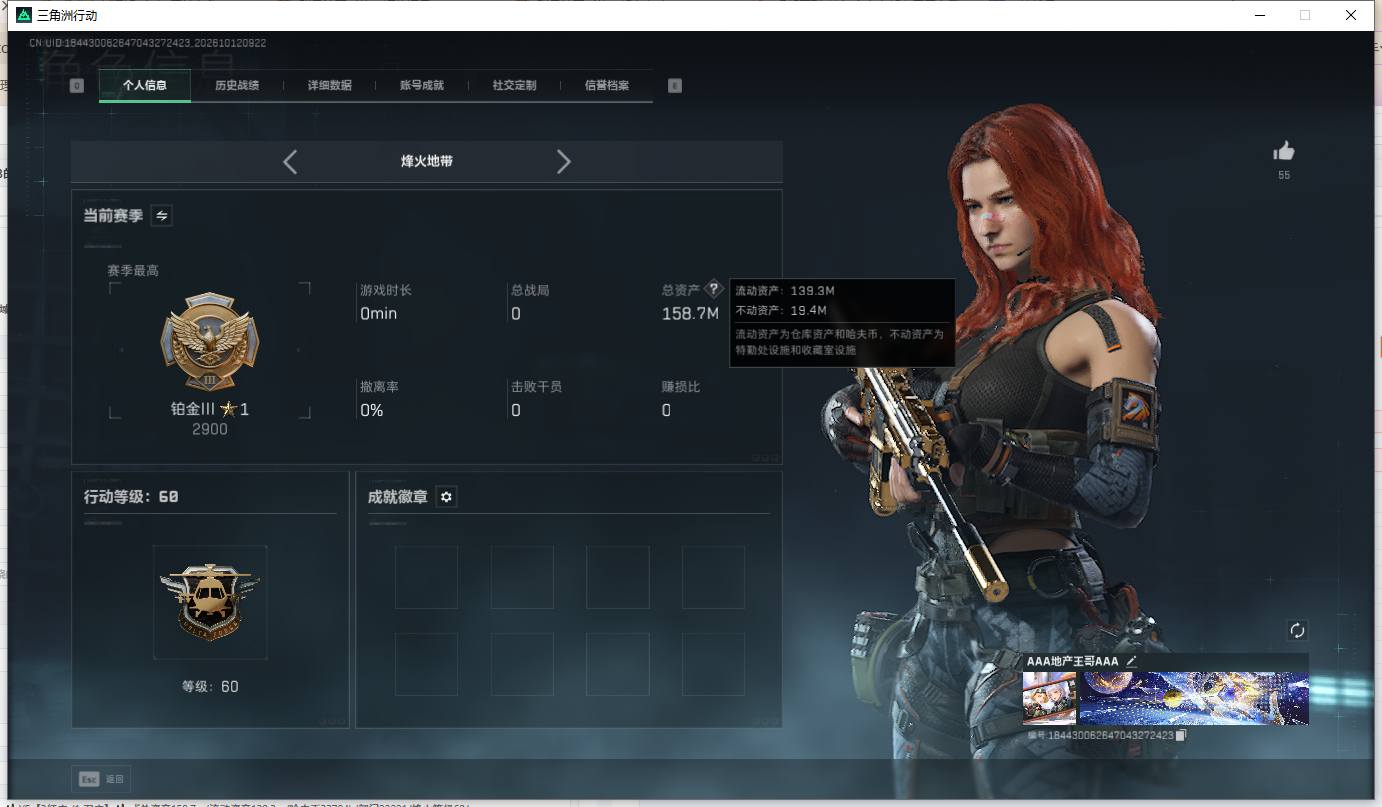Go to the 账号成就 tab

pyautogui.click(x=422, y=86)
